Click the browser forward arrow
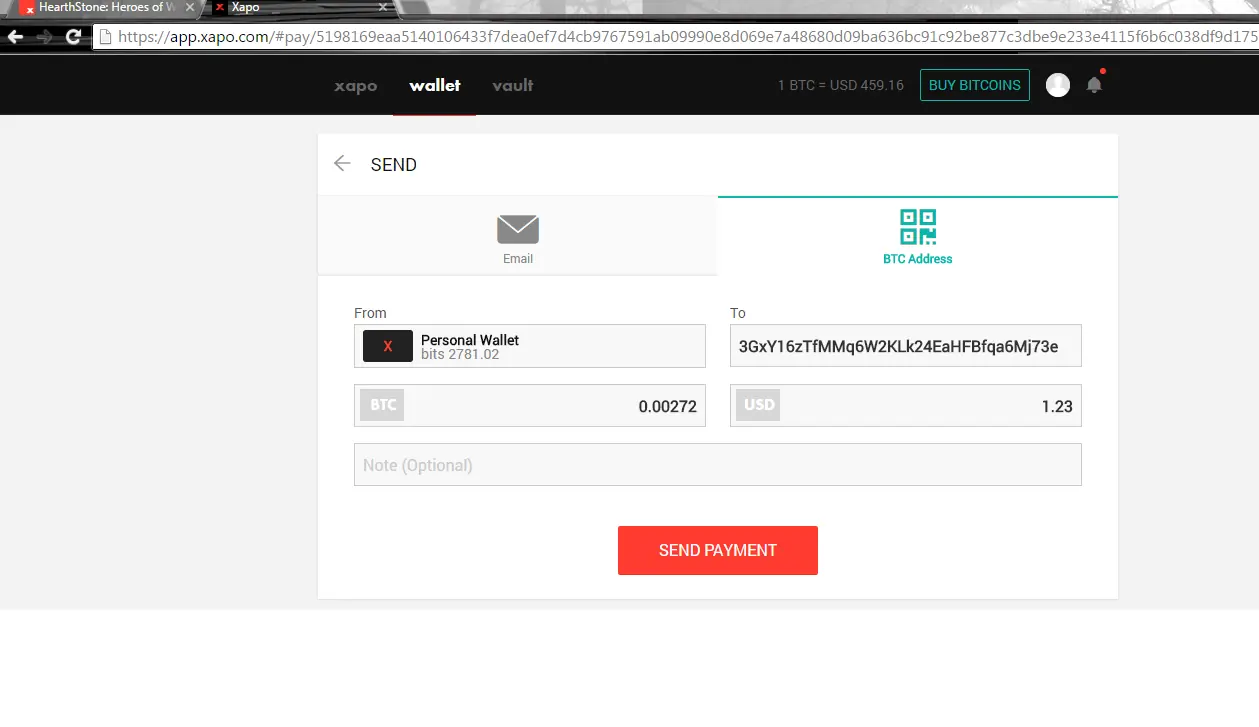 coord(44,37)
